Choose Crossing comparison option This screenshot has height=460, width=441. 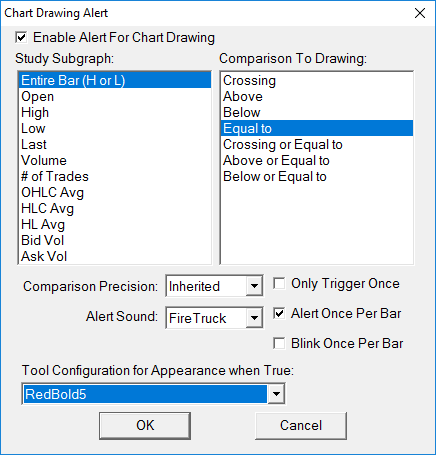coord(317,81)
